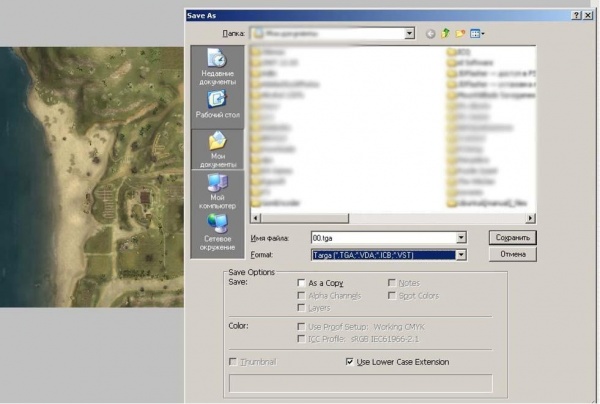
Task: Open Сетевое окружение shortcut
Action: 217,232
